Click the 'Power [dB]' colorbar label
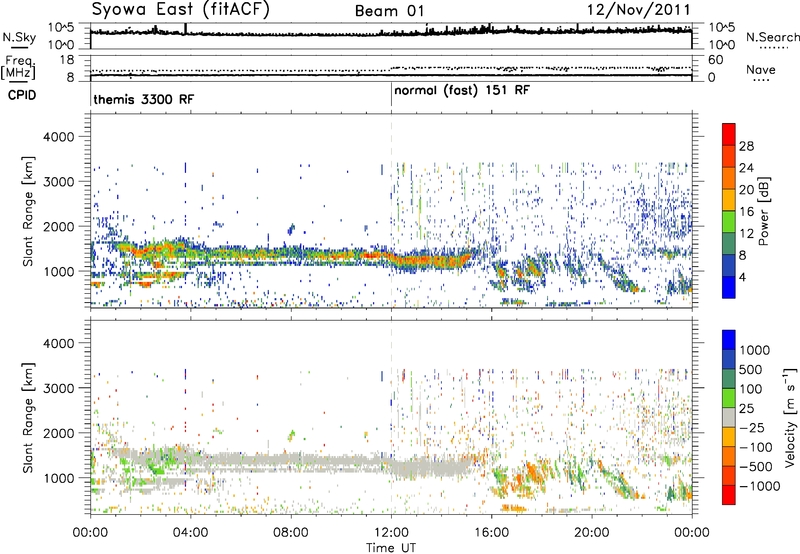 pyautogui.click(x=763, y=211)
